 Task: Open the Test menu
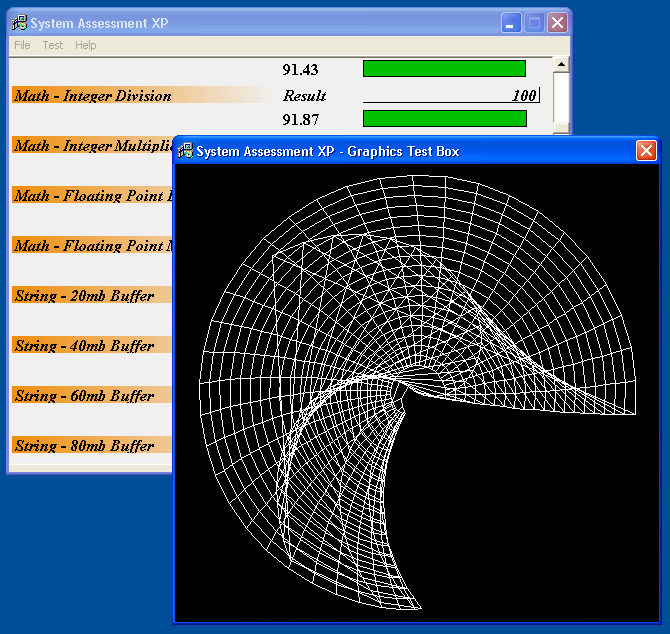point(52,45)
